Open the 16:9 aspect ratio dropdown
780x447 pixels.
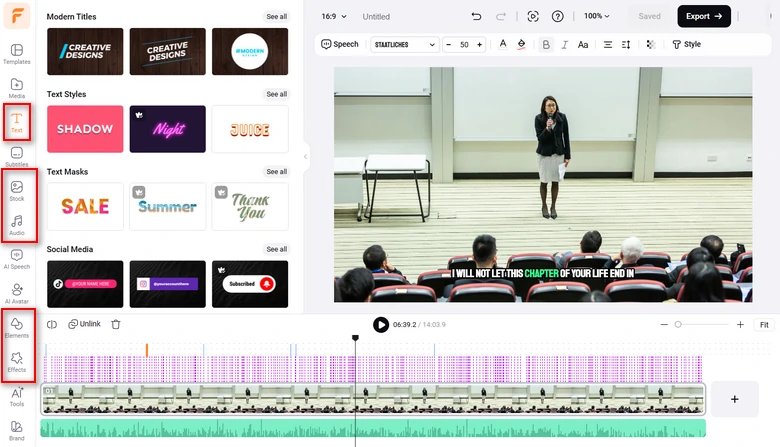click(334, 16)
